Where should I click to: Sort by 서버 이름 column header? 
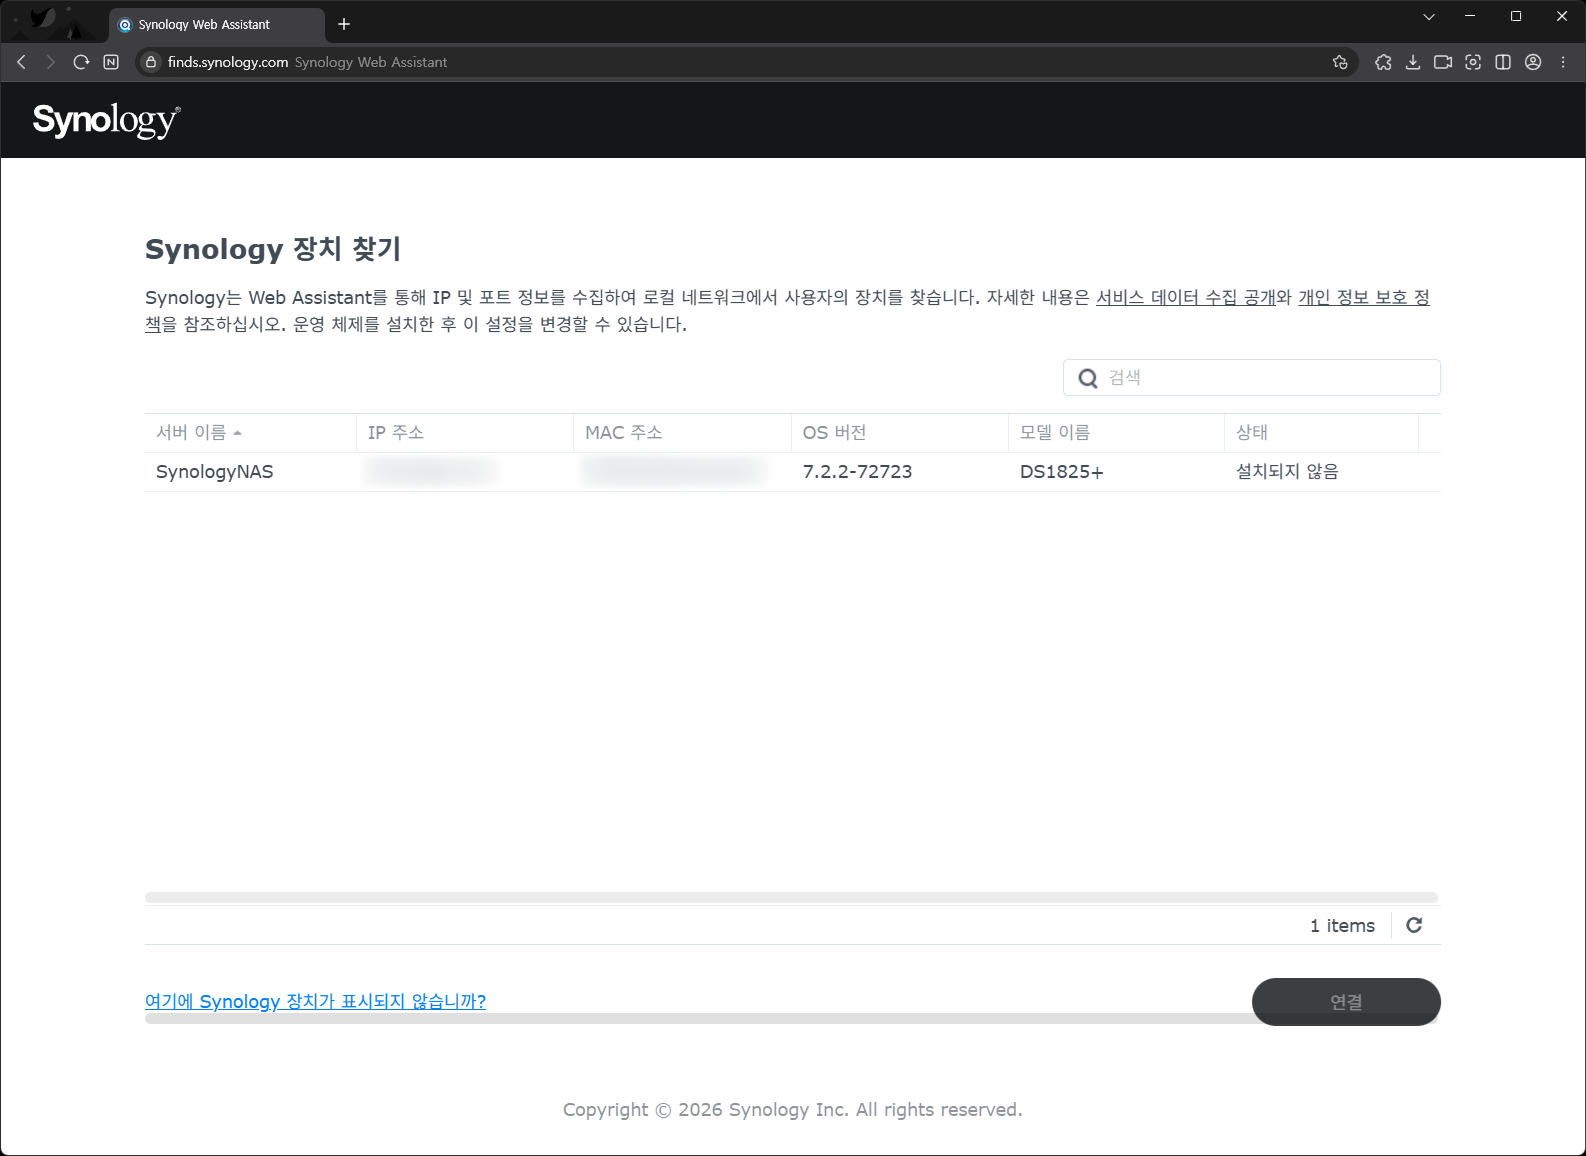click(250, 433)
